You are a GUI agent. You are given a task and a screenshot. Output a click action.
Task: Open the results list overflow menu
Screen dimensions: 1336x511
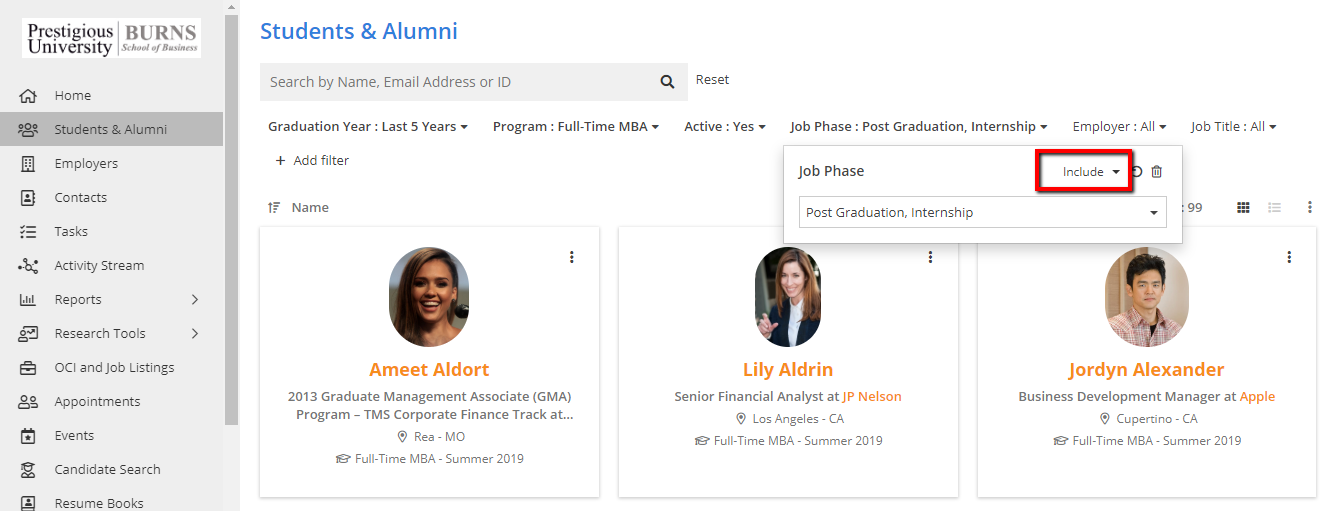click(1310, 207)
